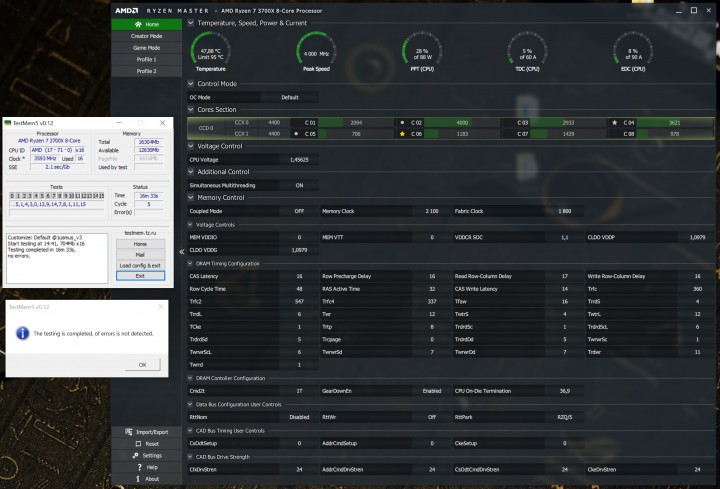Collapse Temperature, Speed, Power & Current section
Viewport: 720px width, 489px height.
click(191, 23)
